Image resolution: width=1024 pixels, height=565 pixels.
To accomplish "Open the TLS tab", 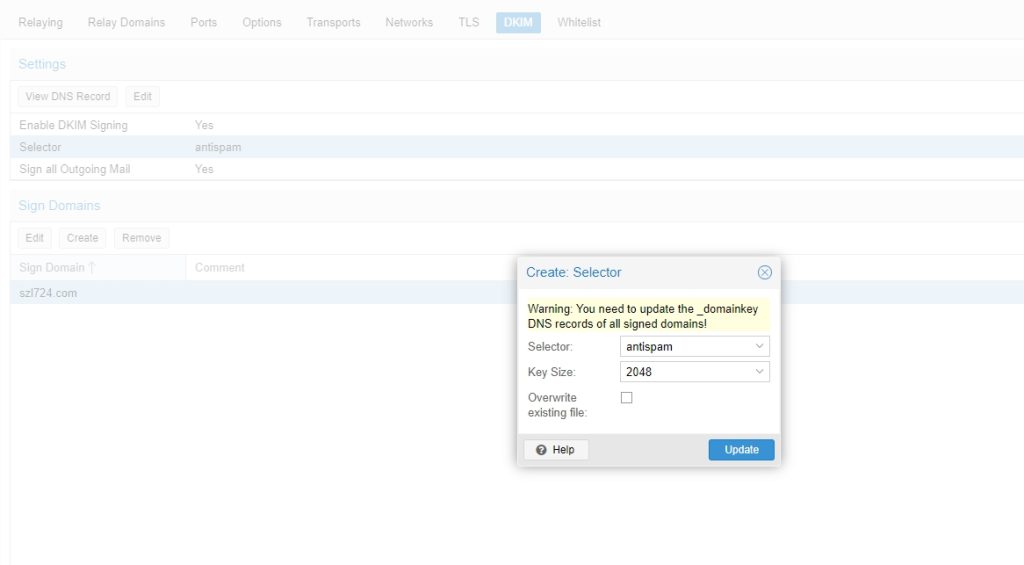I will click(x=468, y=22).
